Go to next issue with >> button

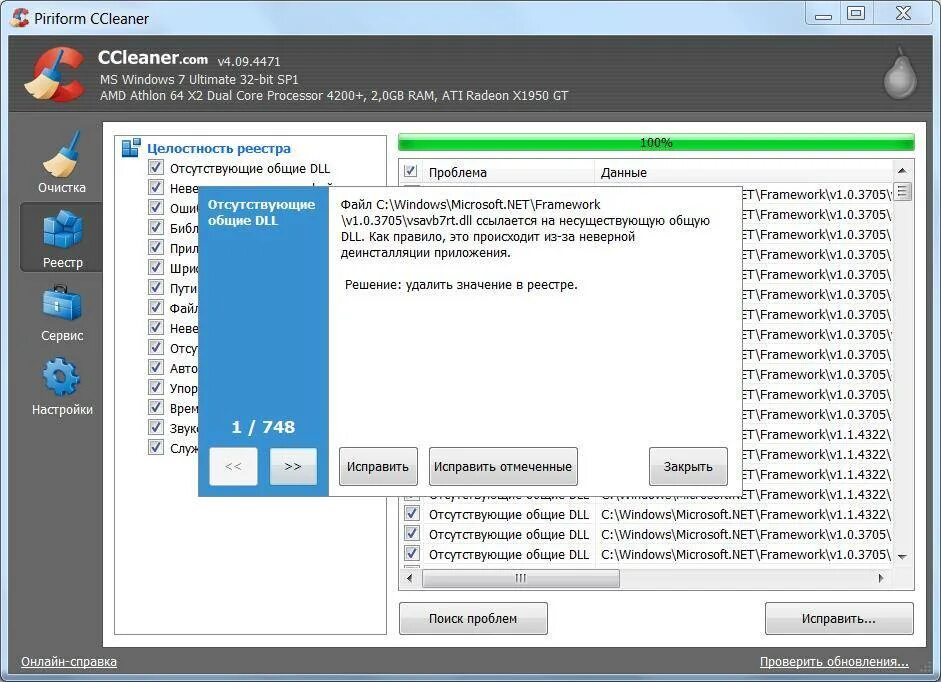293,466
